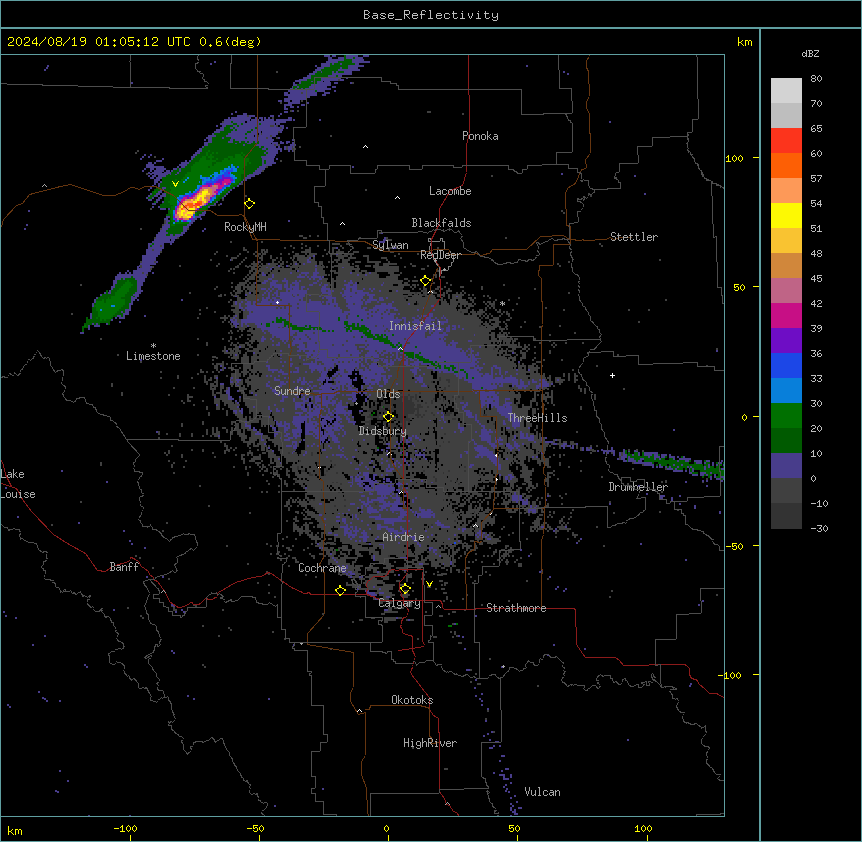Click the Base_Reflectivity title text
Image resolution: width=862 pixels, height=842 pixels.
pos(431,15)
